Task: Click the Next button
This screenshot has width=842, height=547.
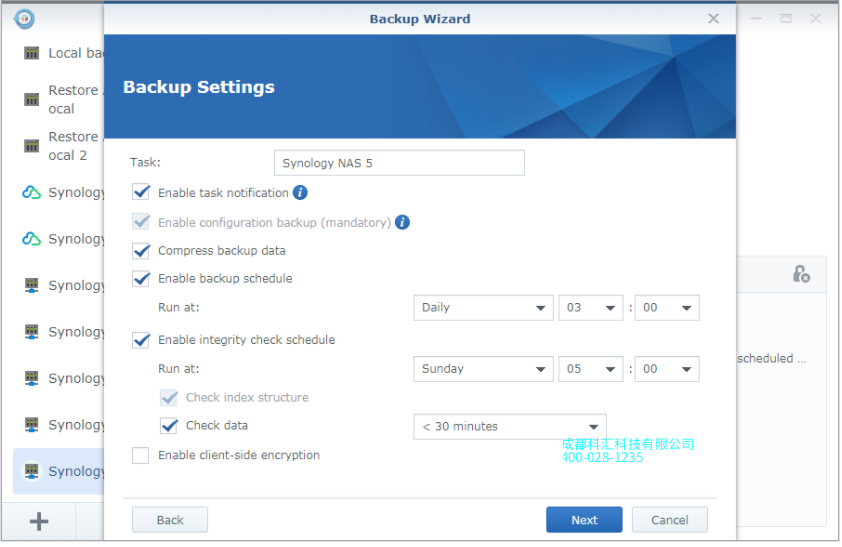Action: click(x=584, y=520)
